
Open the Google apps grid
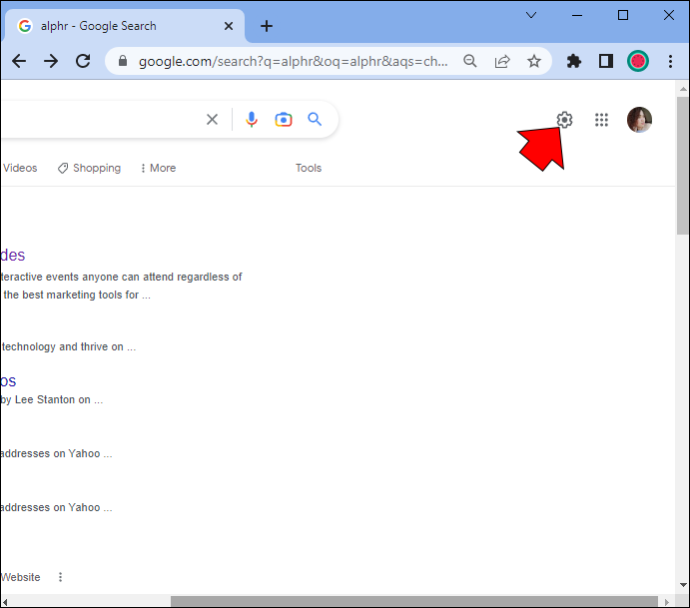tap(601, 120)
